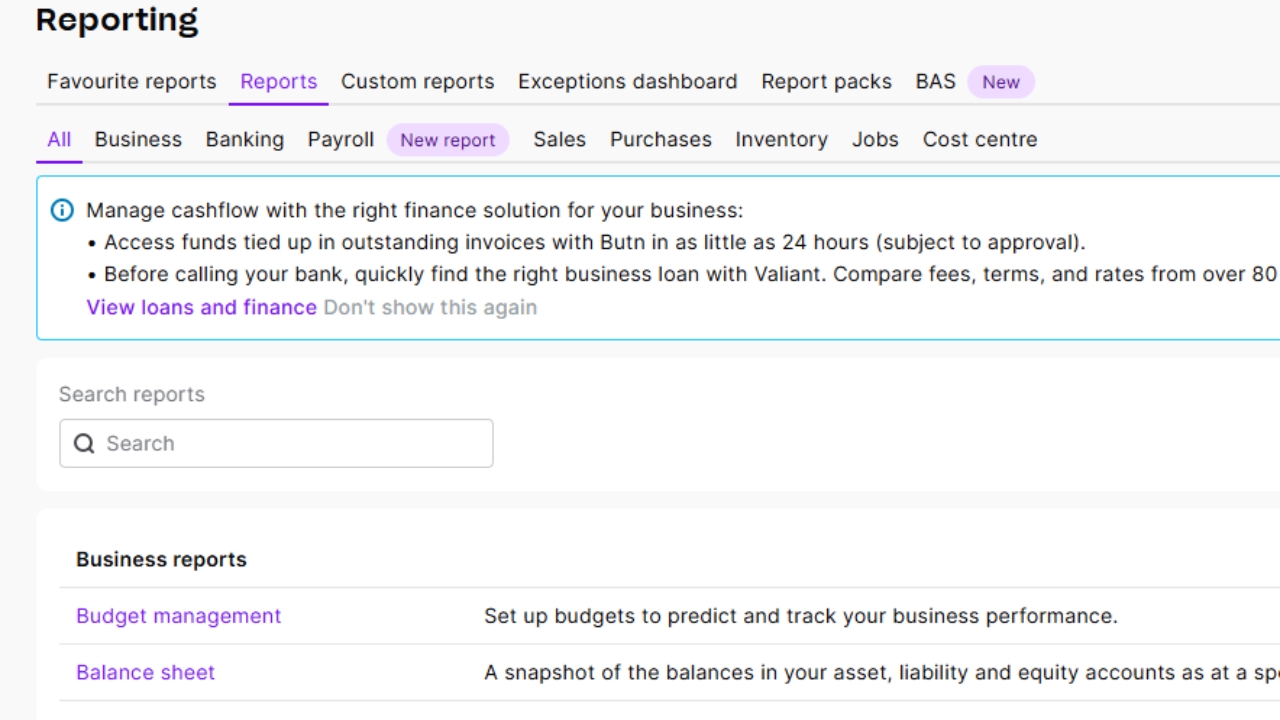Click the Butn outstanding invoices bullet text
Screen dimensions: 1280x720
click(x=595, y=242)
